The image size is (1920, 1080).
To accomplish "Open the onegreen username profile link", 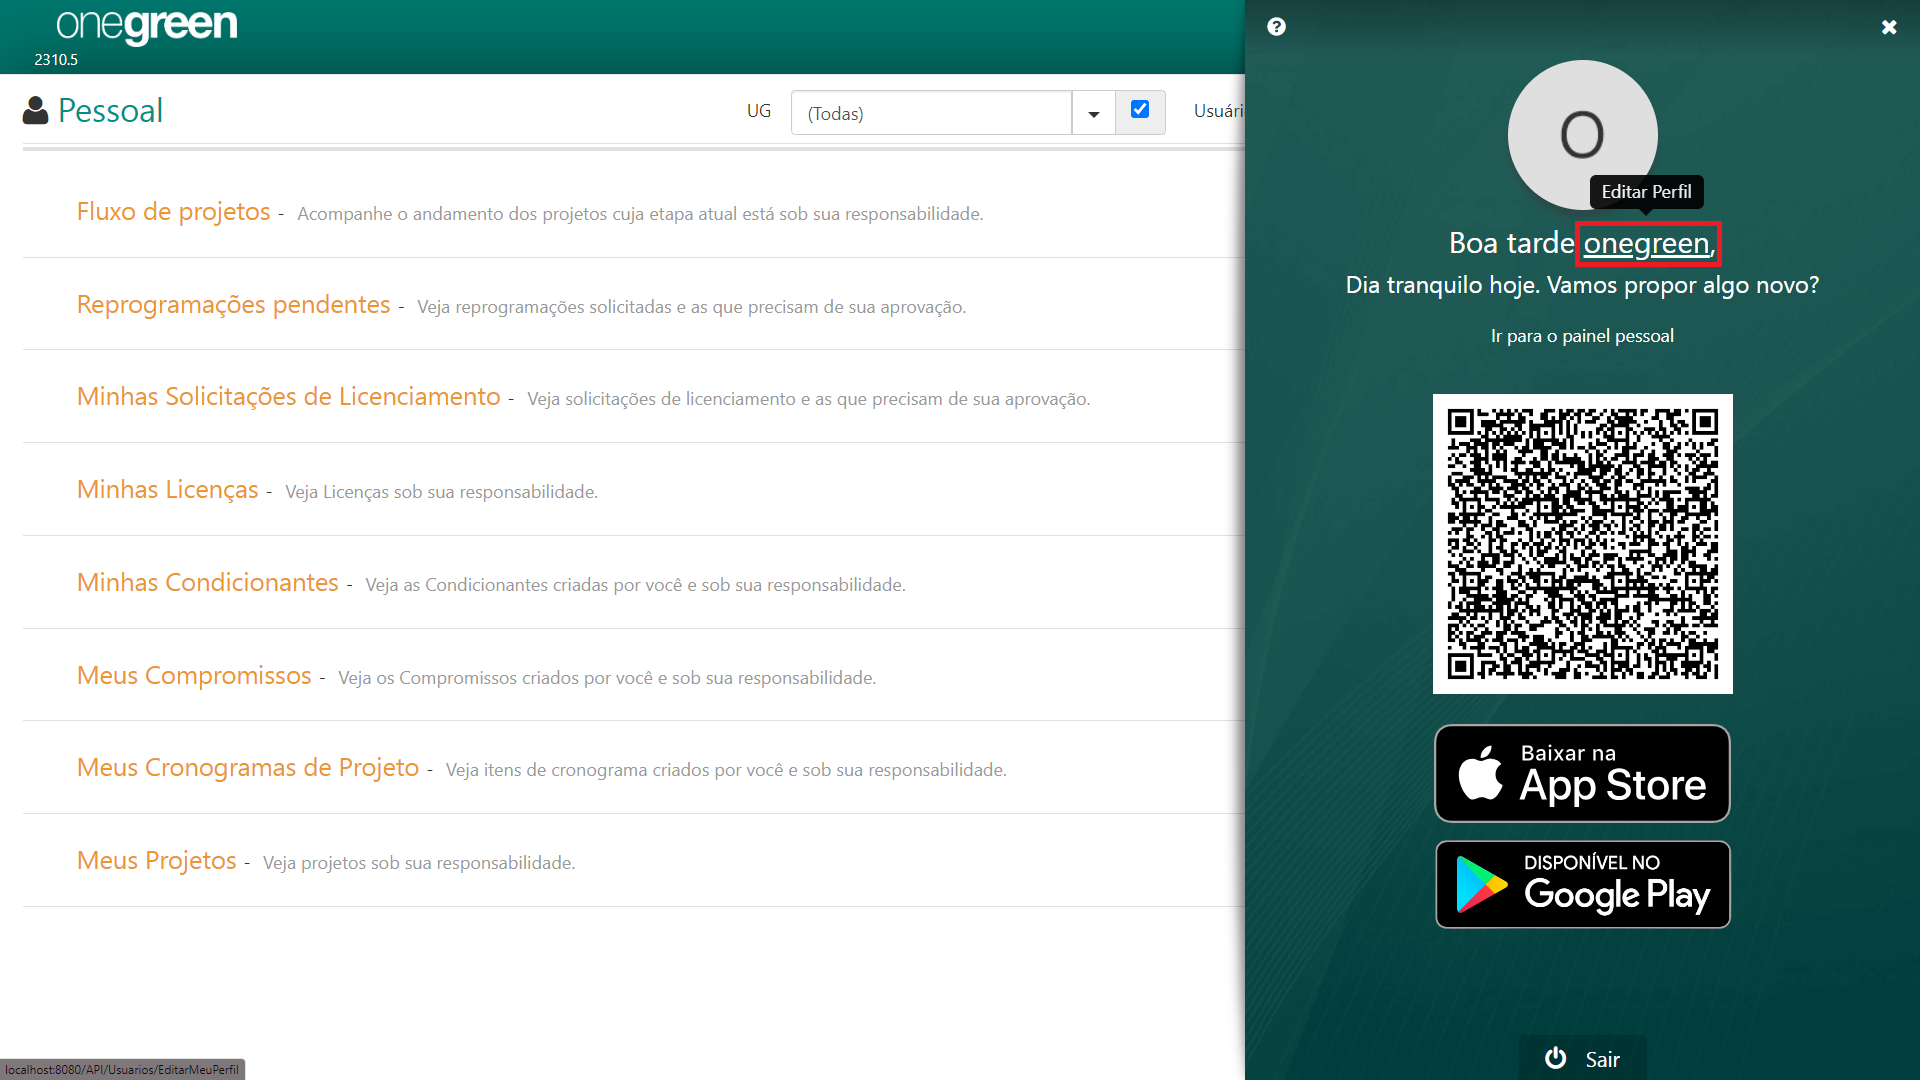I will tap(1647, 243).
